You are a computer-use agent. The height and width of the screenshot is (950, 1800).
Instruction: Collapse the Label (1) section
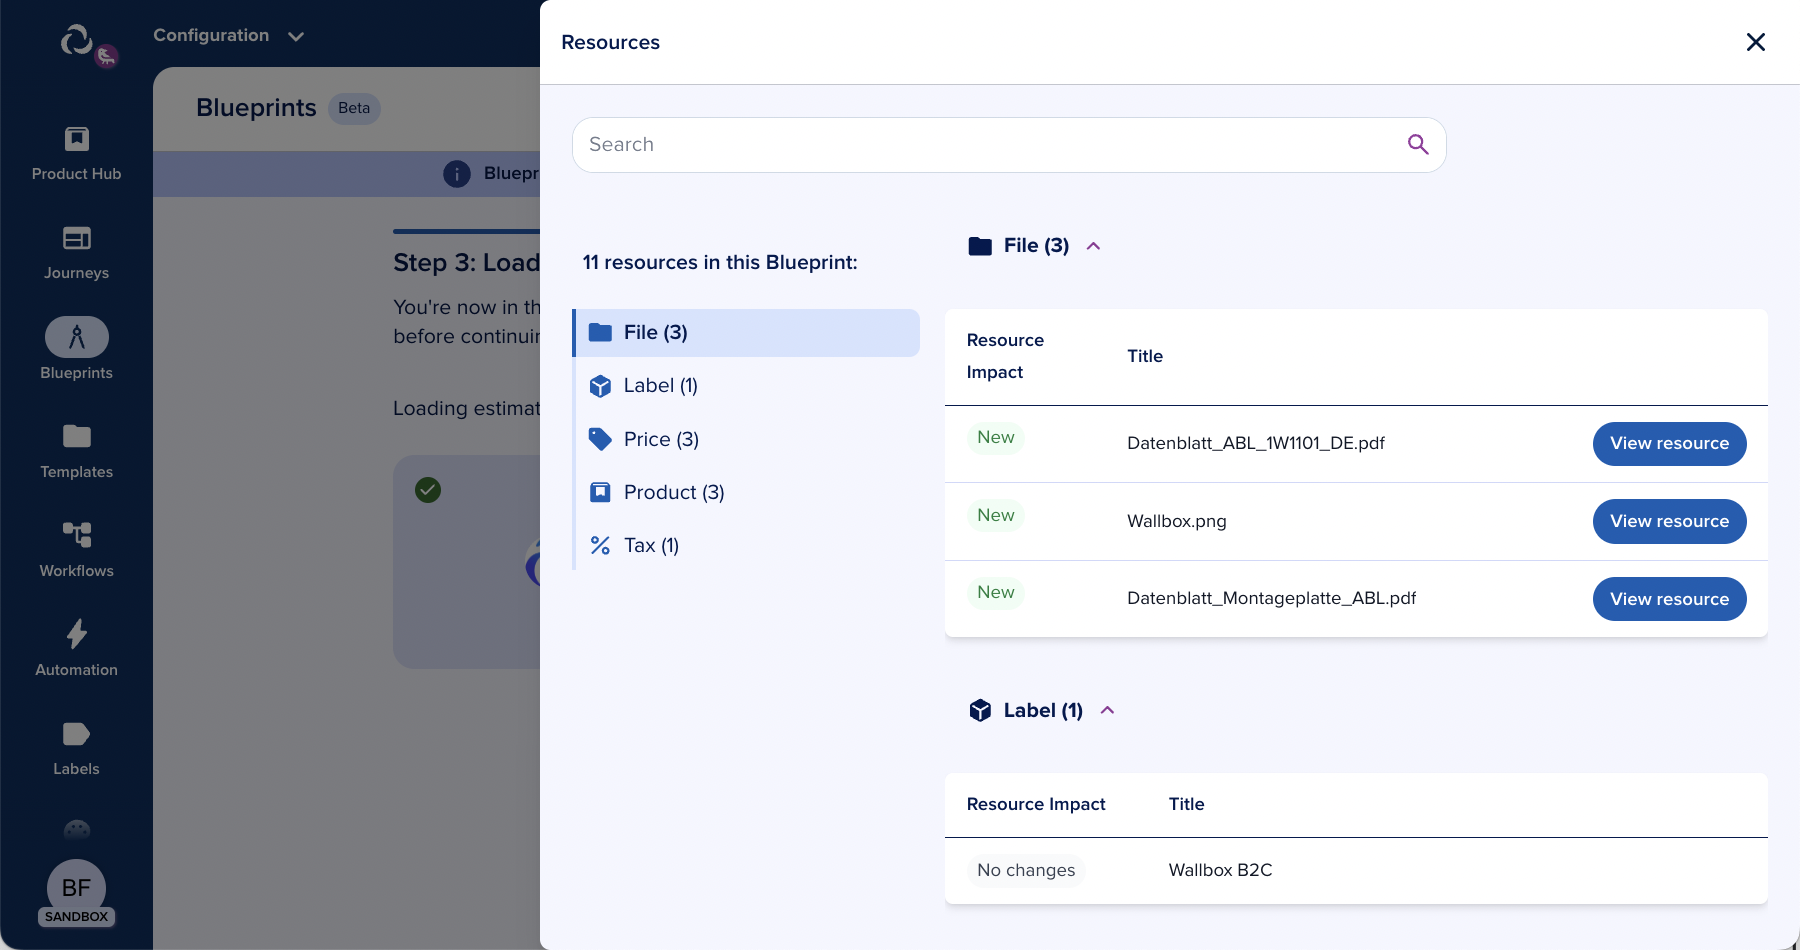click(1107, 710)
